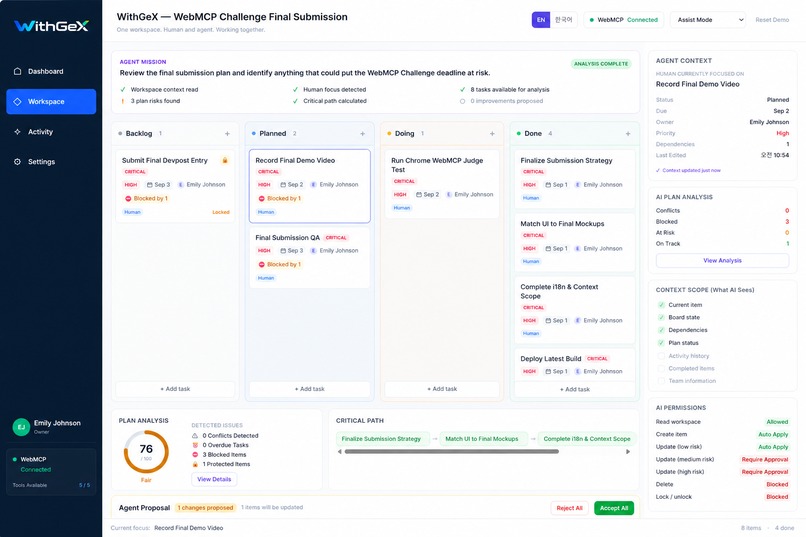Image resolution: width=806 pixels, height=537 pixels.
Task: Add a task with Backlog plus icon
Action: tap(227, 134)
